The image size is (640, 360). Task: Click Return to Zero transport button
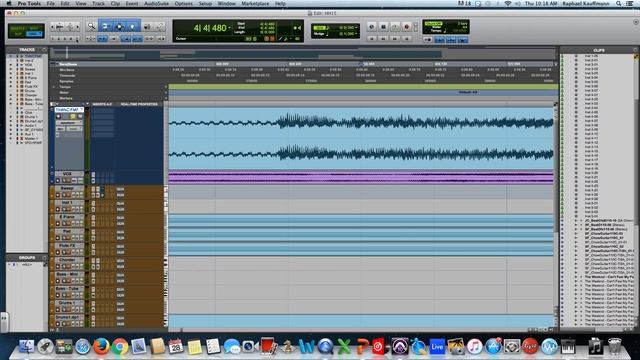pos(371,39)
